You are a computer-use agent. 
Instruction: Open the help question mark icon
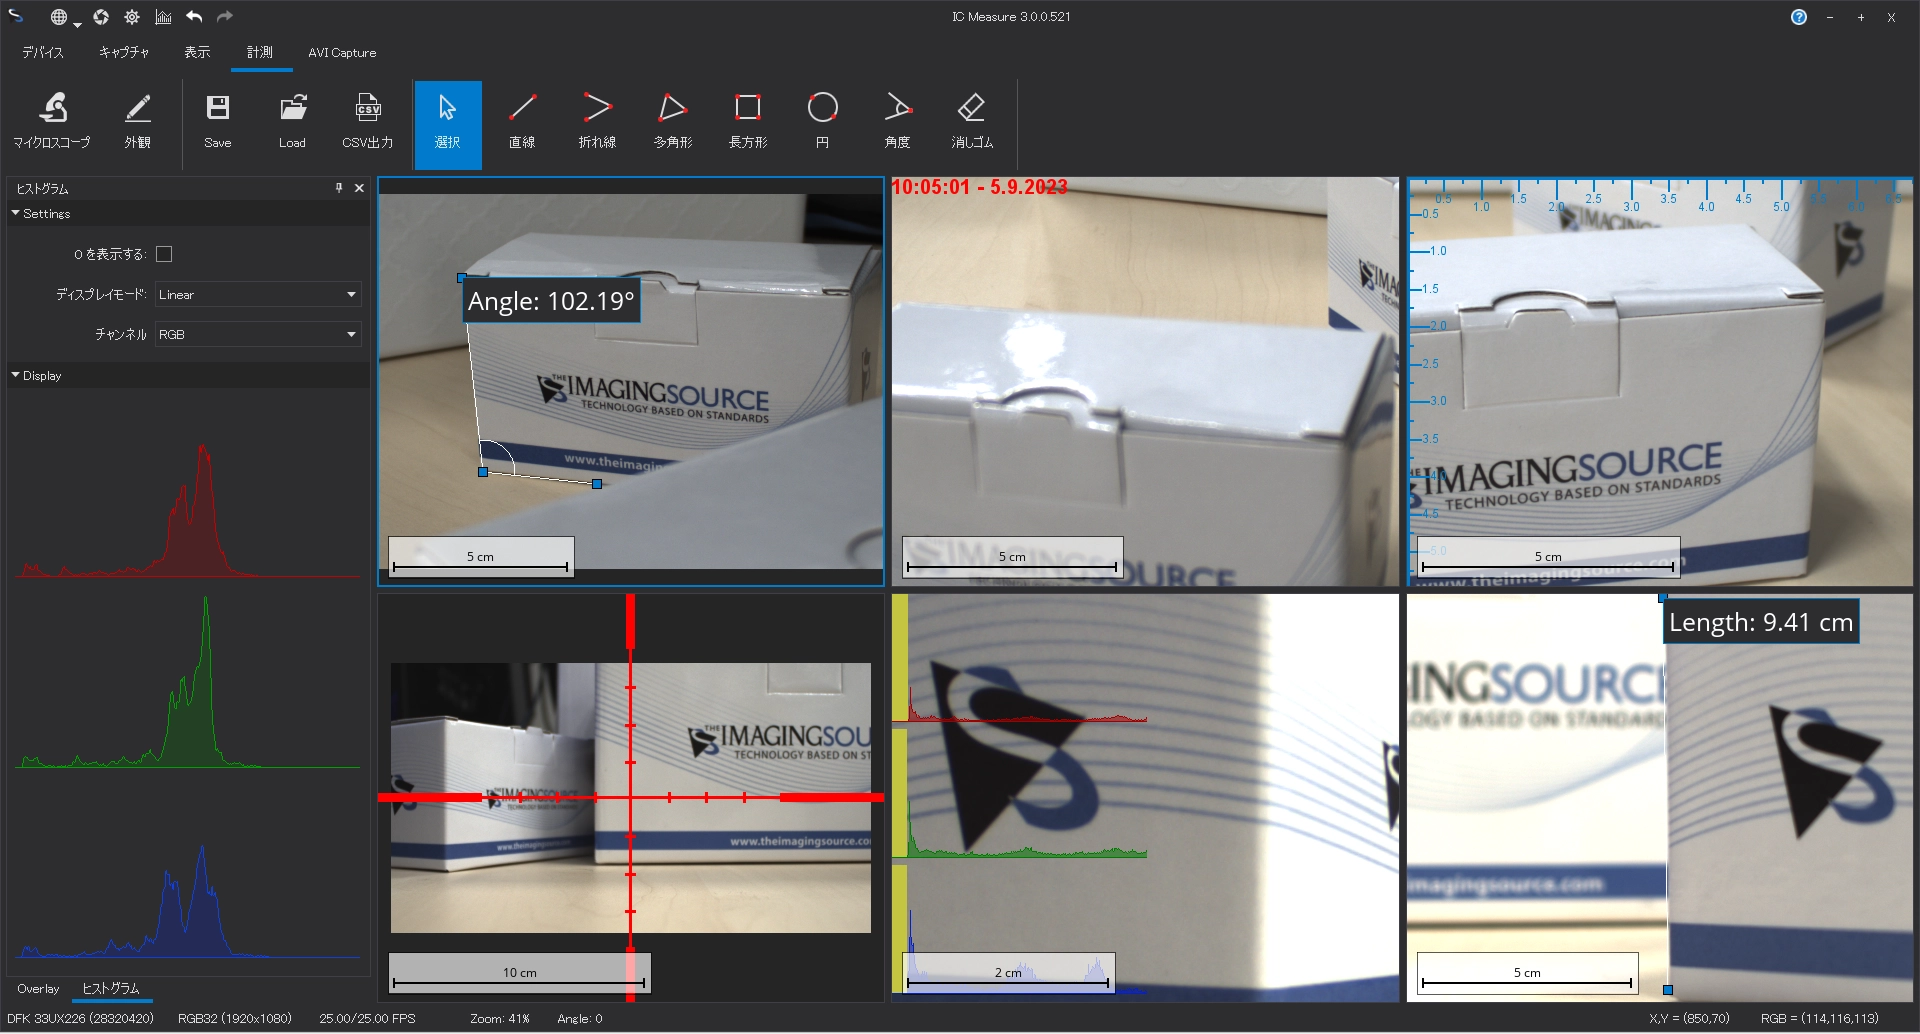(1799, 17)
